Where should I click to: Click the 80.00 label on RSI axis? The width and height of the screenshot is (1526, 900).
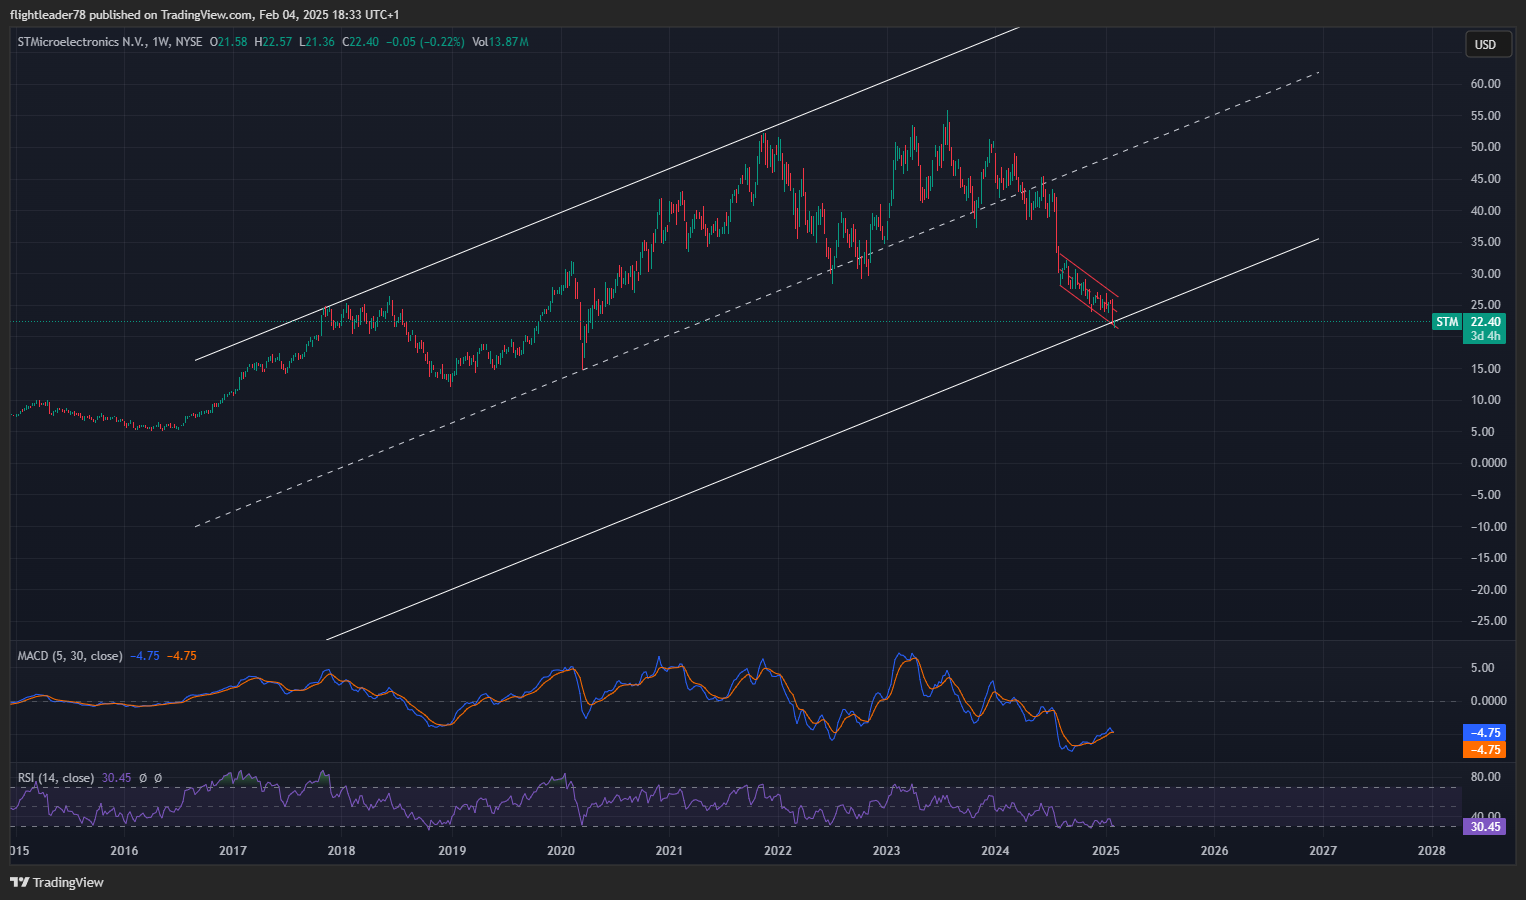pyautogui.click(x=1485, y=777)
